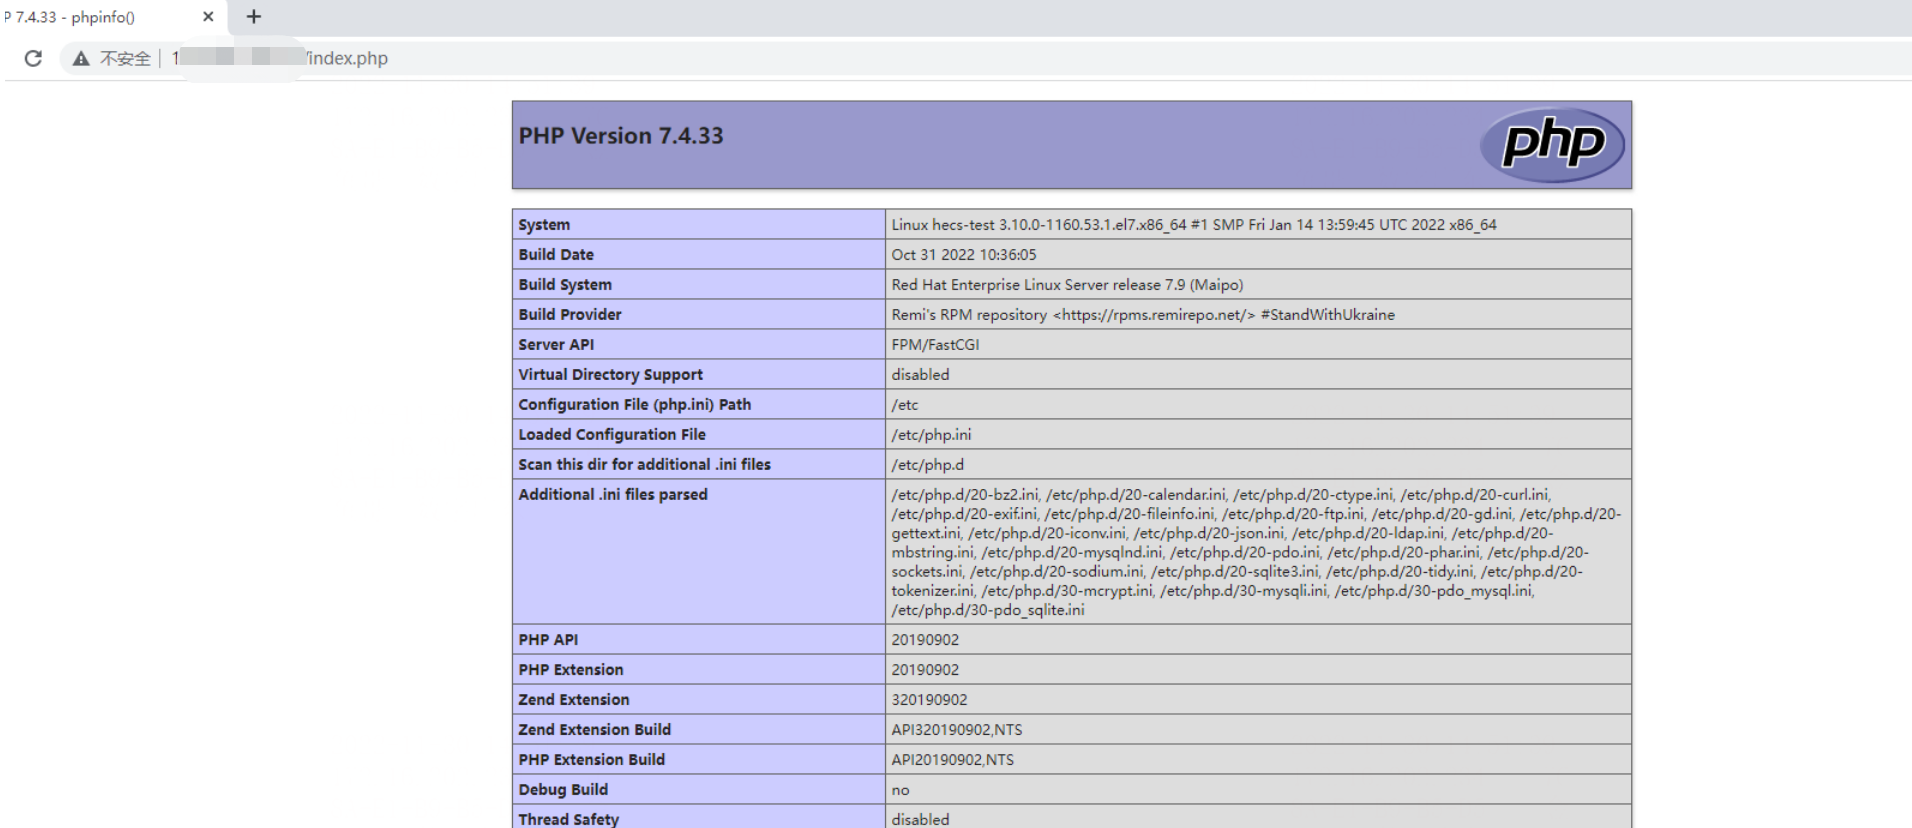Click the Thread Safety disabled value

click(x=920, y=819)
